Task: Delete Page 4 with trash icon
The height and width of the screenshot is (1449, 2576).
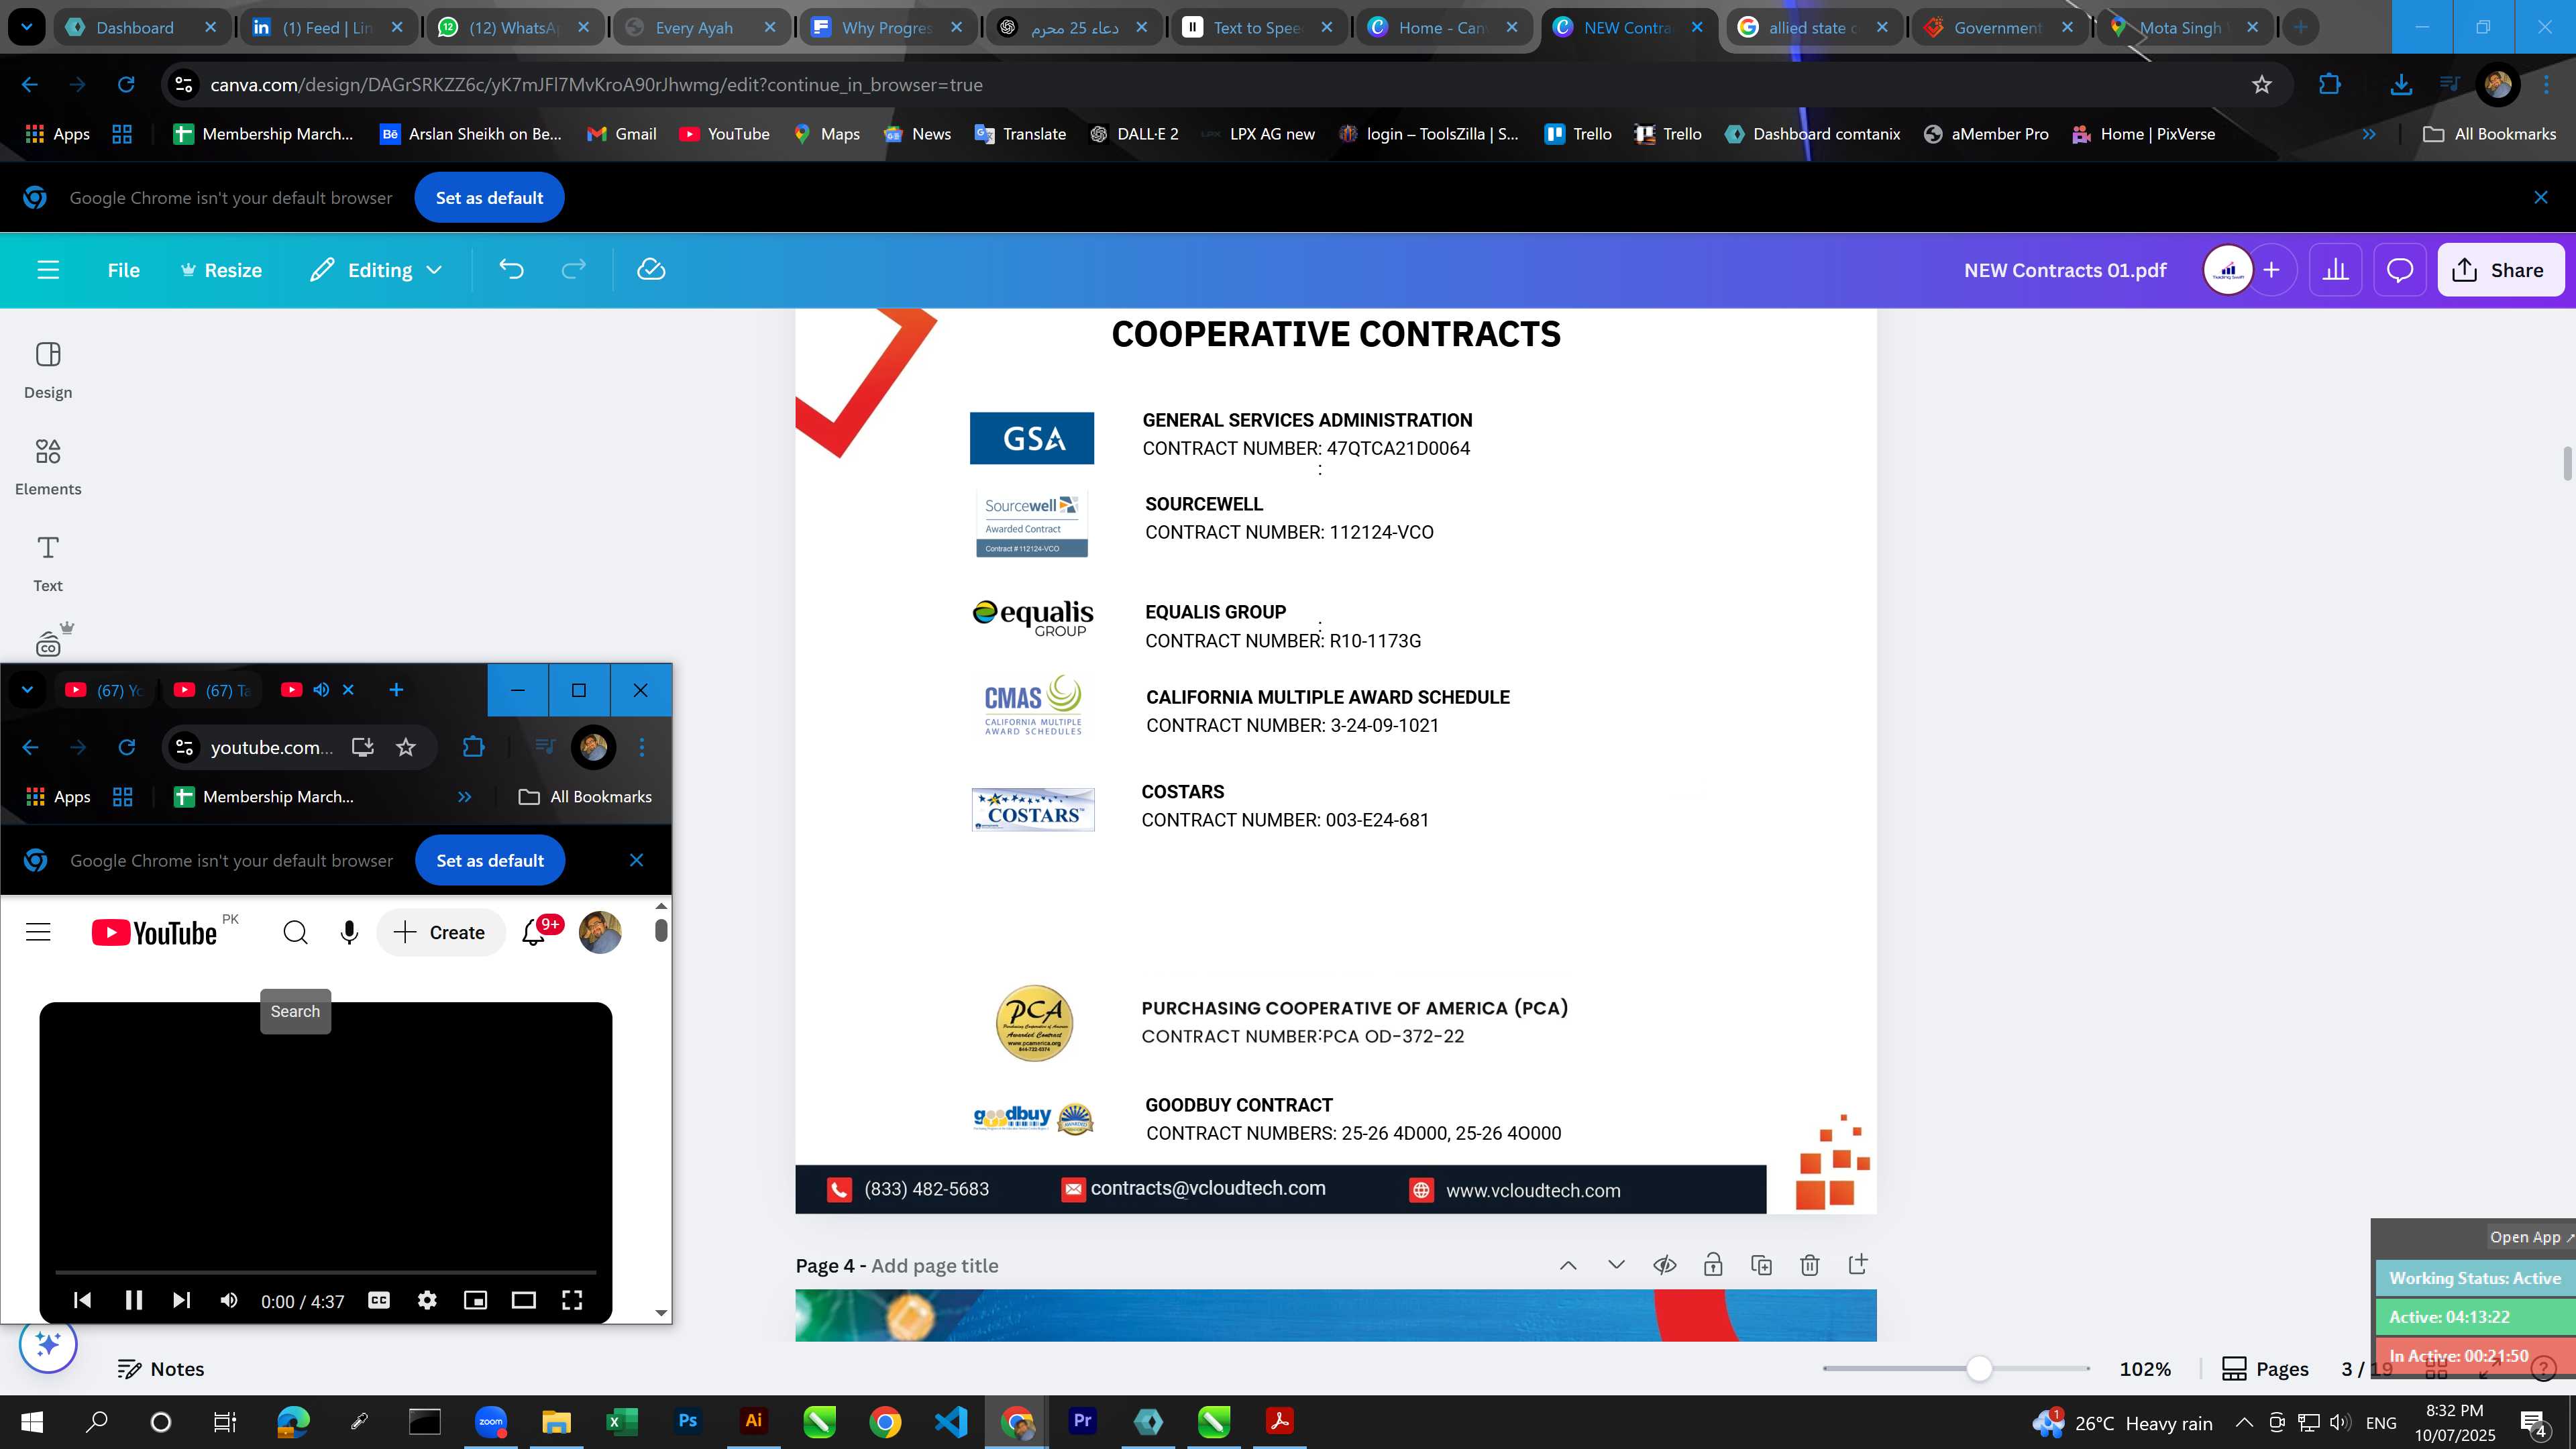Action: pyautogui.click(x=1810, y=1265)
